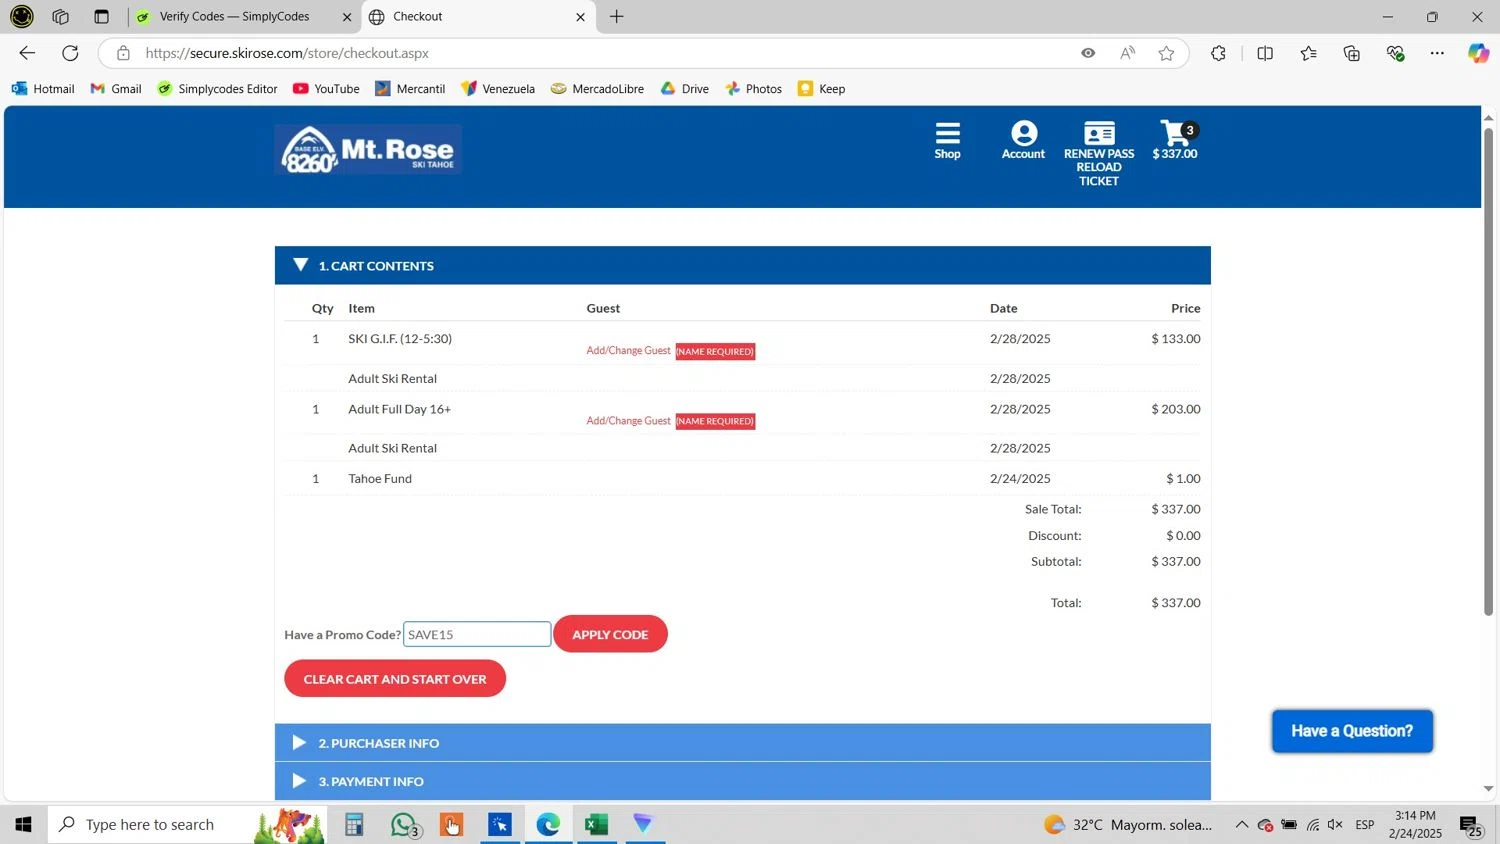Screen dimensions: 1500x844
Task: Open Simplycodes Editor bookmark
Action: point(217,88)
